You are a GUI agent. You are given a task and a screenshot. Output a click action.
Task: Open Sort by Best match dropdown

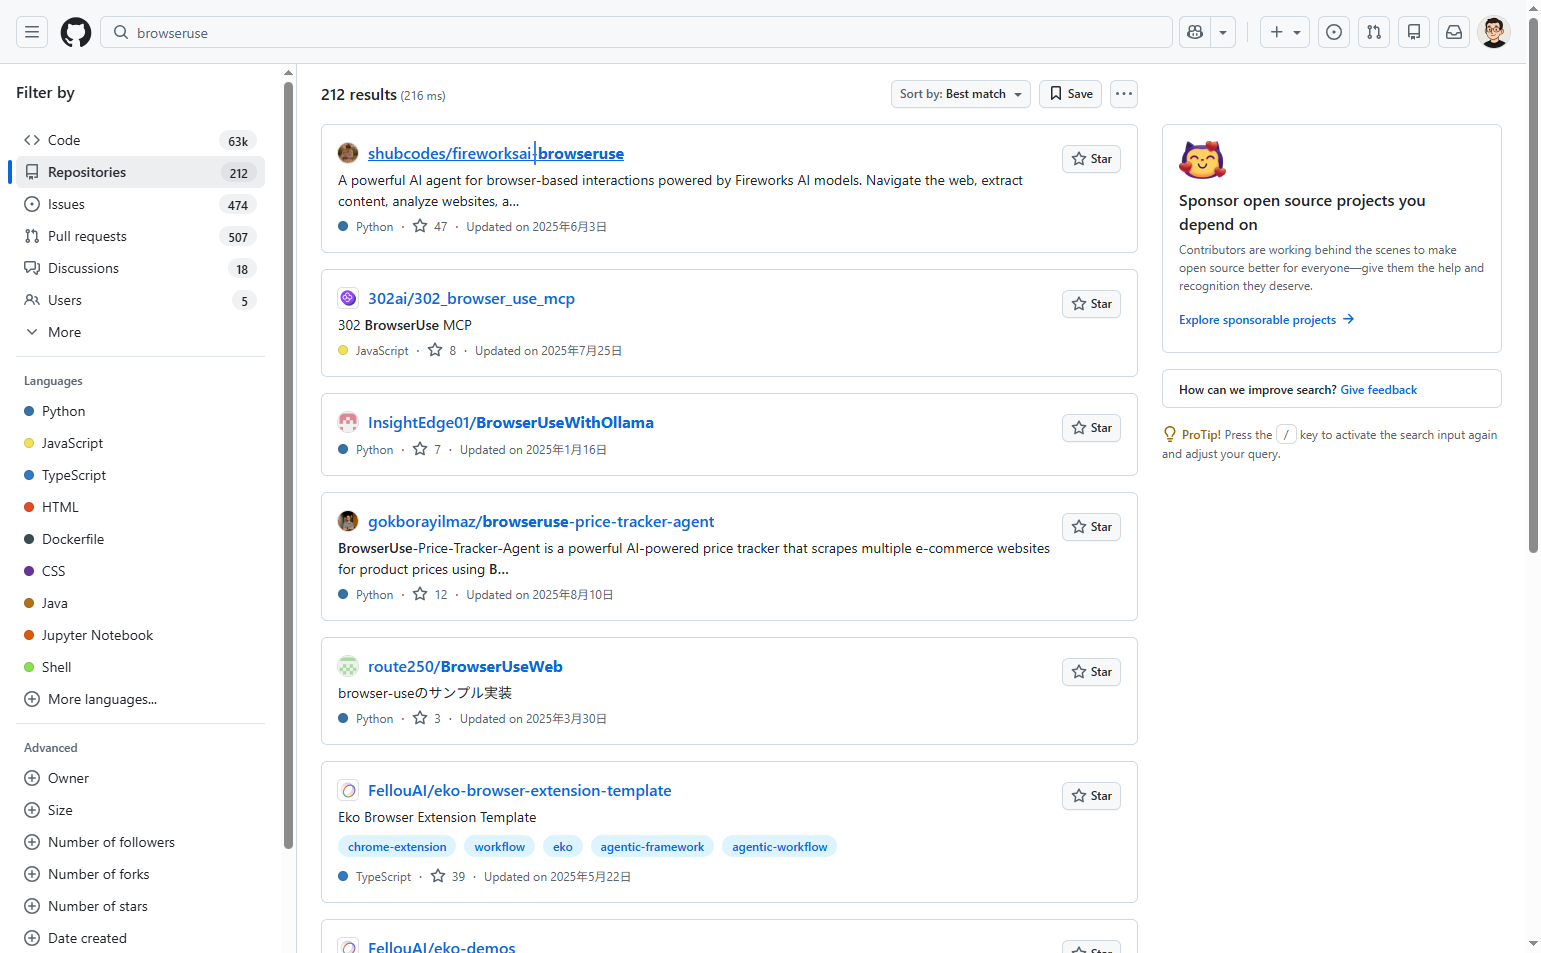[960, 94]
